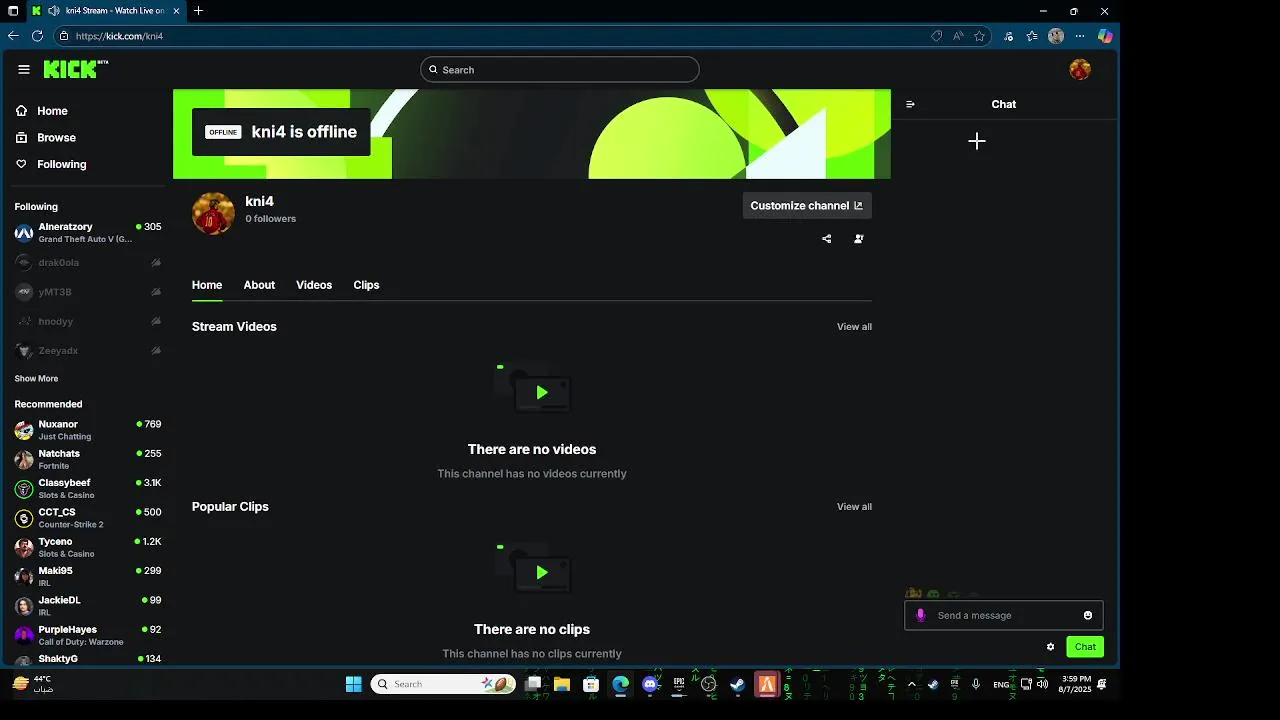1280x720 pixels.
Task: Click the 0 followers text
Action: click(x=271, y=219)
